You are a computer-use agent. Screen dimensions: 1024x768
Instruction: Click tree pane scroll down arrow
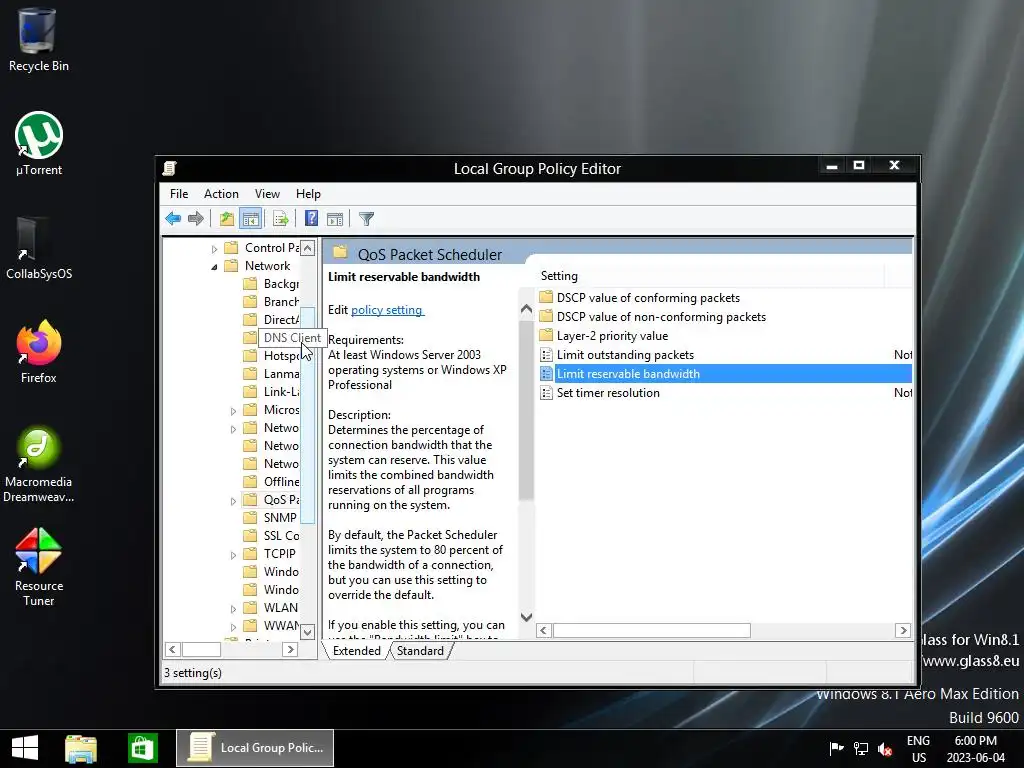[x=308, y=632]
